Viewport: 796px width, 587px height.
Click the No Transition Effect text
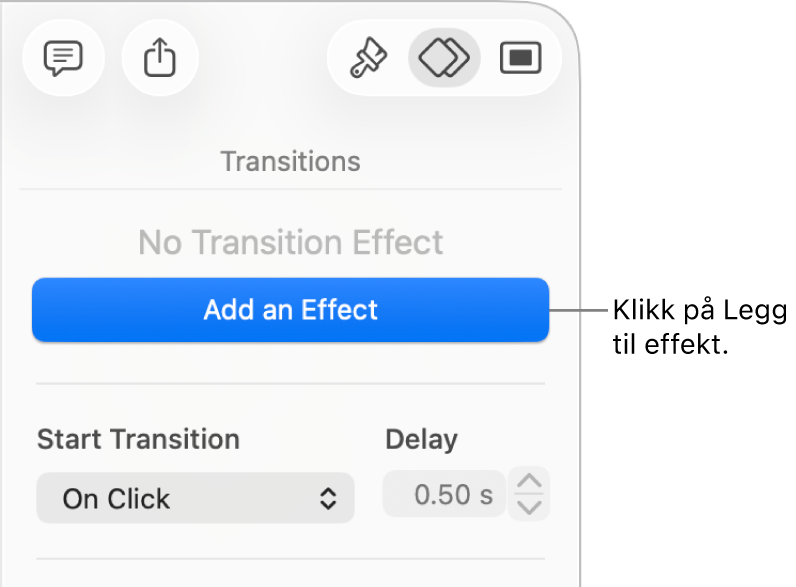290,242
